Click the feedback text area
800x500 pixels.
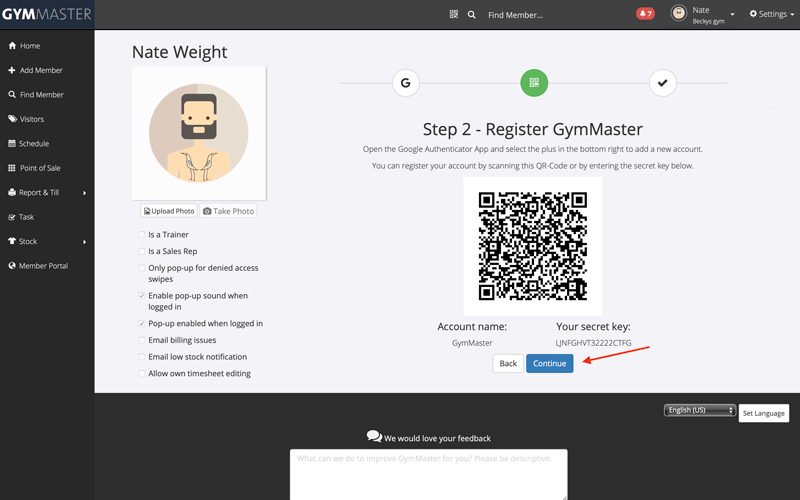pyautogui.click(x=428, y=473)
